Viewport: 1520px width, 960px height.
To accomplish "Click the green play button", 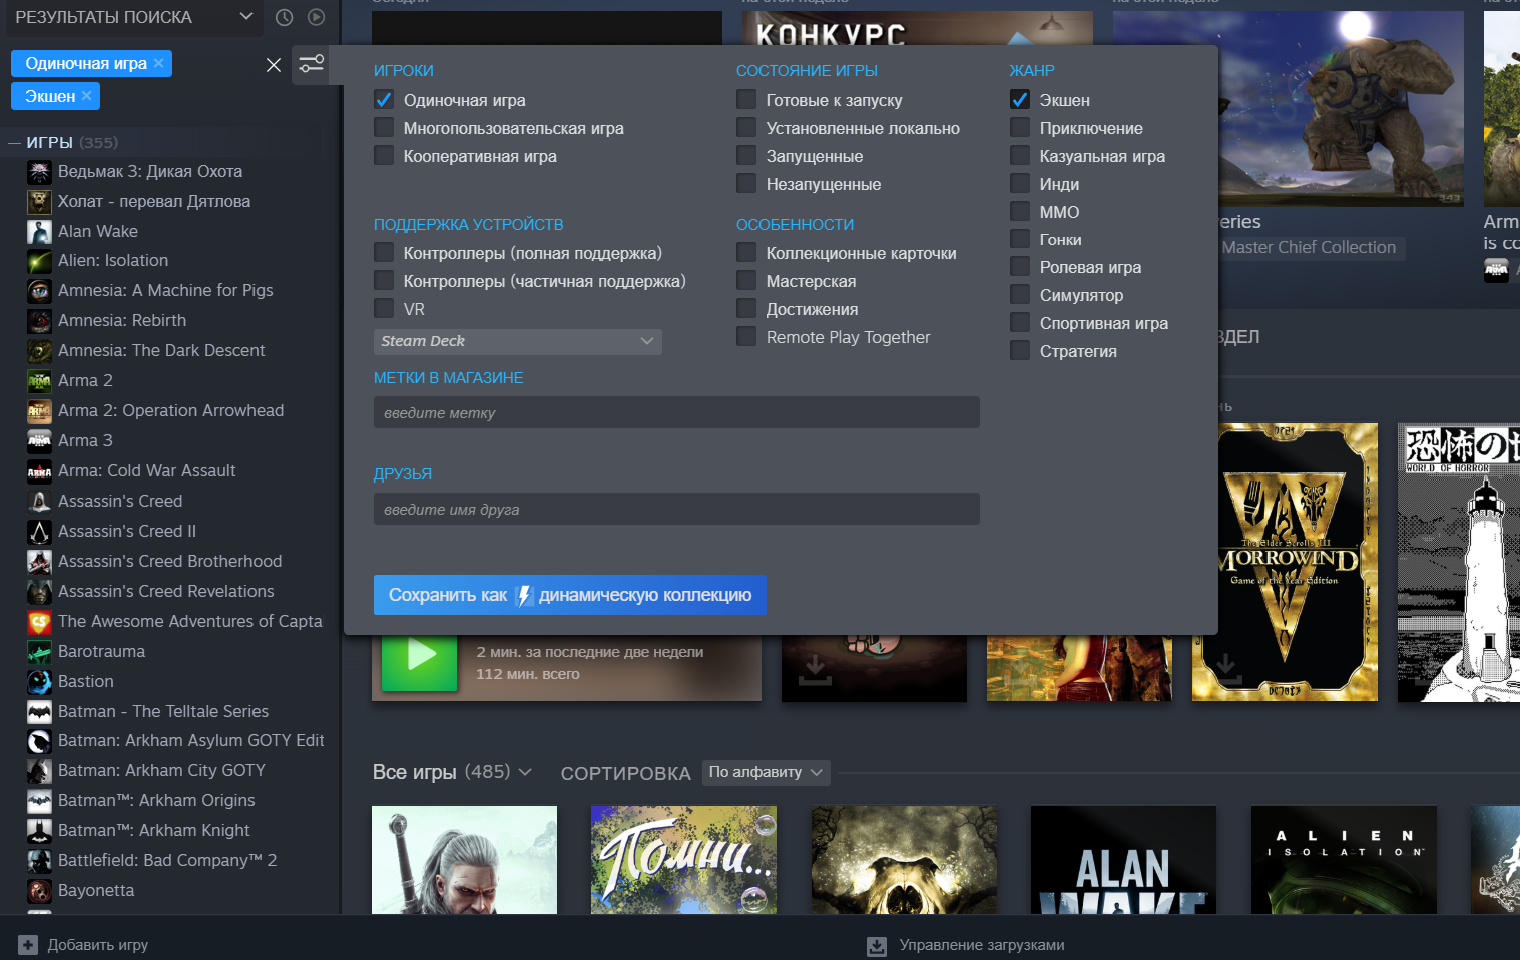I will tap(420, 656).
